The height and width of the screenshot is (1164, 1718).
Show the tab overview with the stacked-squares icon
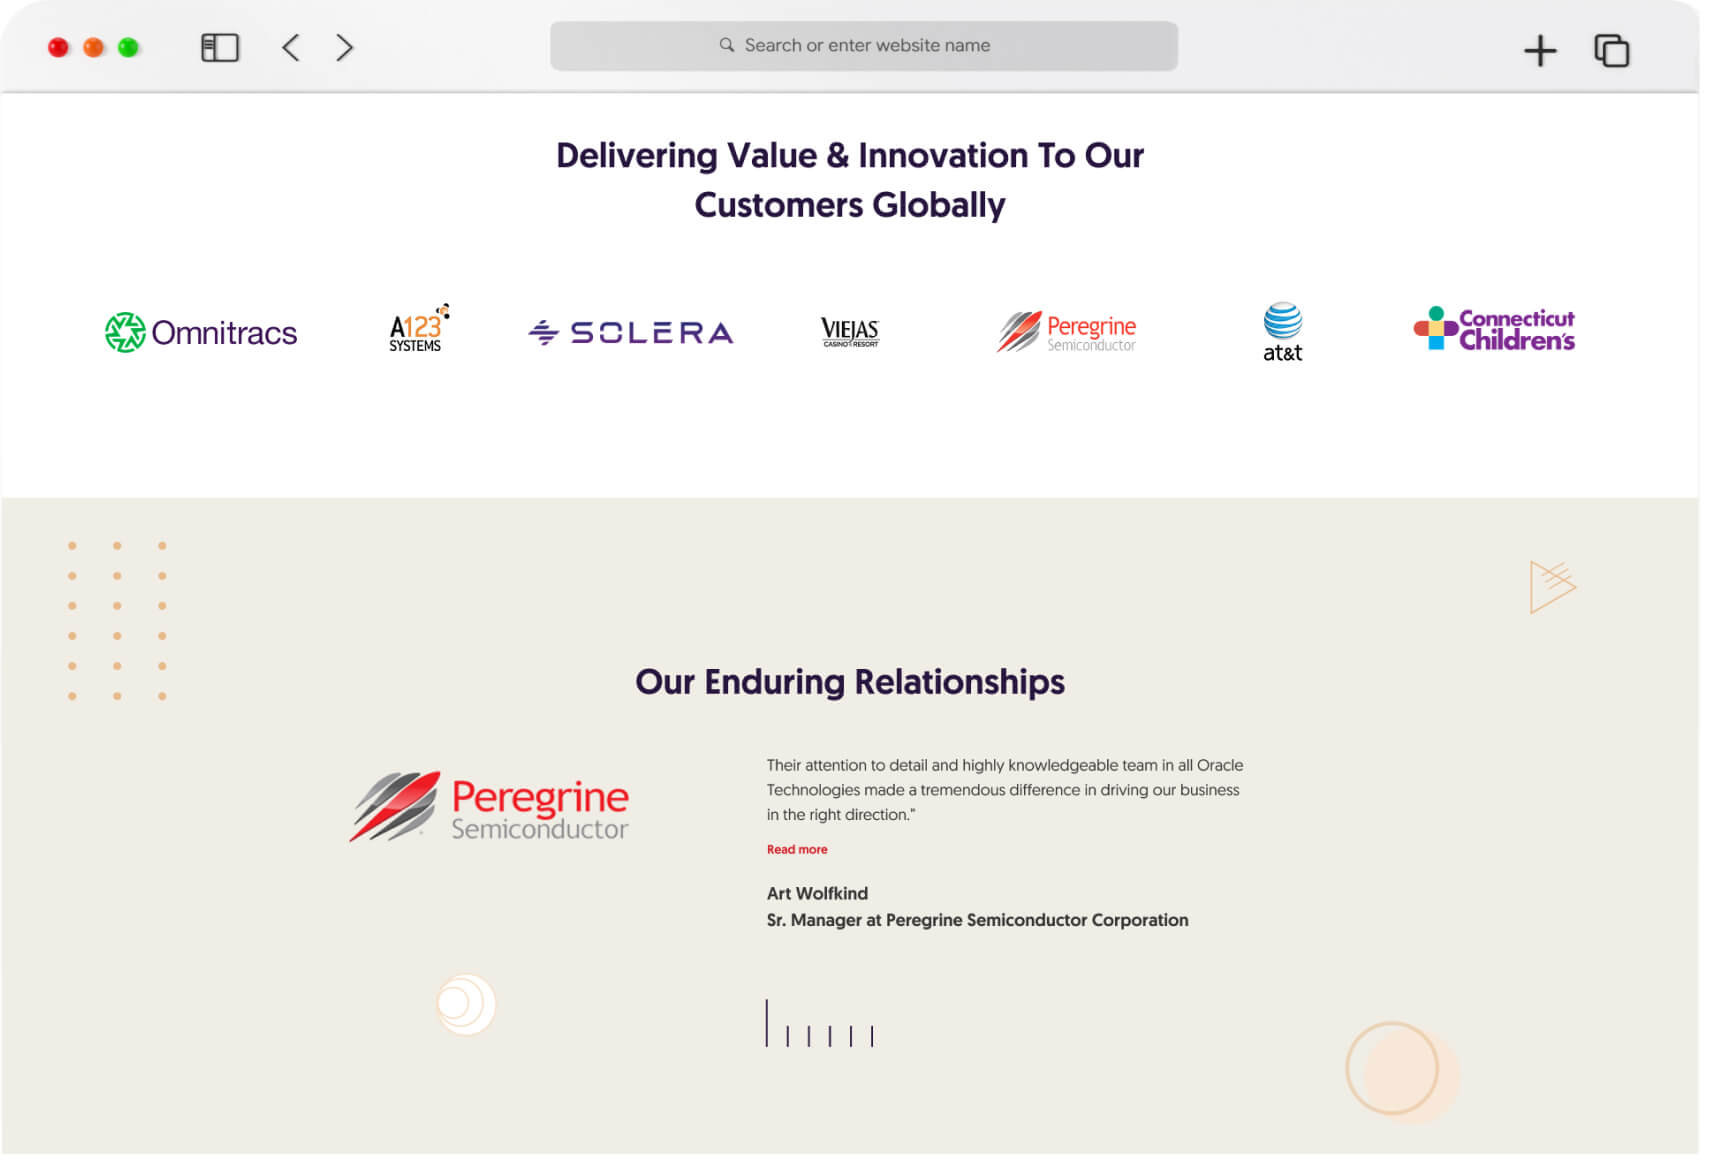(1610, 48)
